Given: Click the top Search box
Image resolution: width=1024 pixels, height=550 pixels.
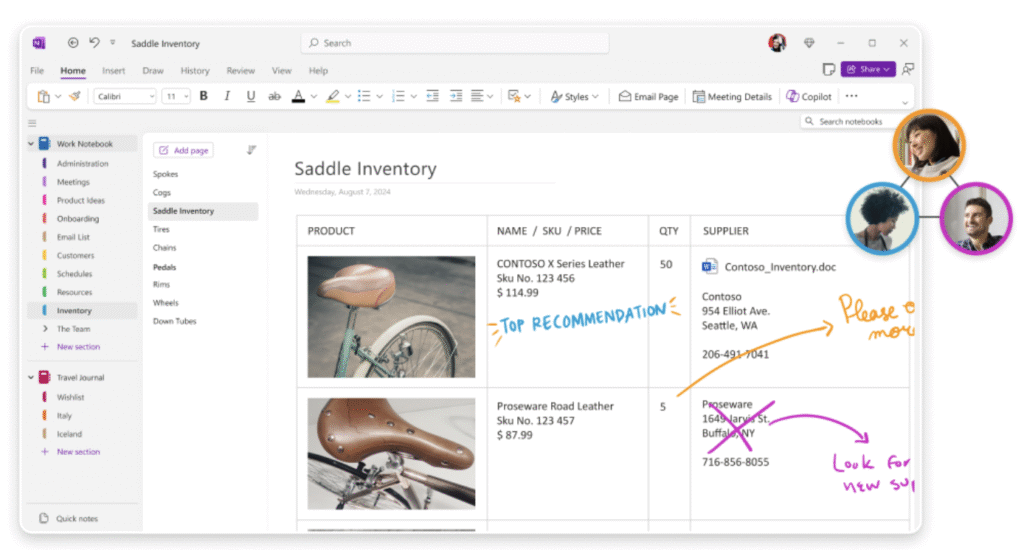Looking at the screenshot, I should (x=455, y=43).
